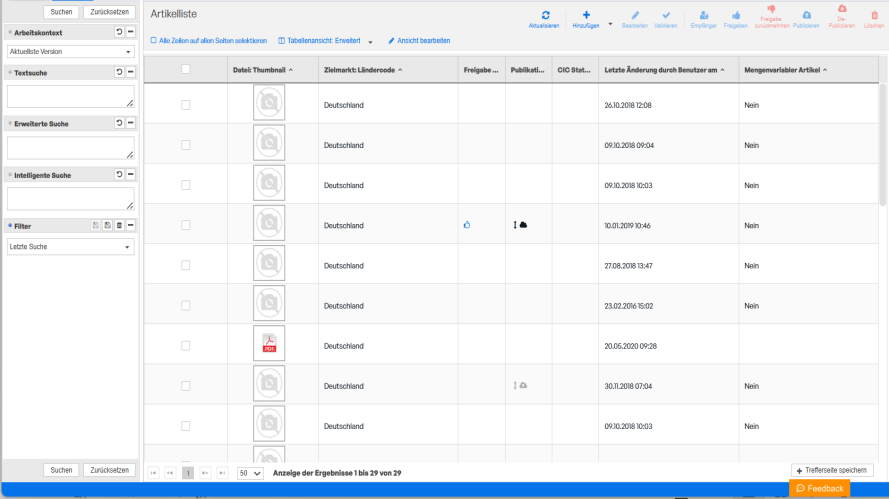Select row dated 26.10.2018 12:08

185,105
